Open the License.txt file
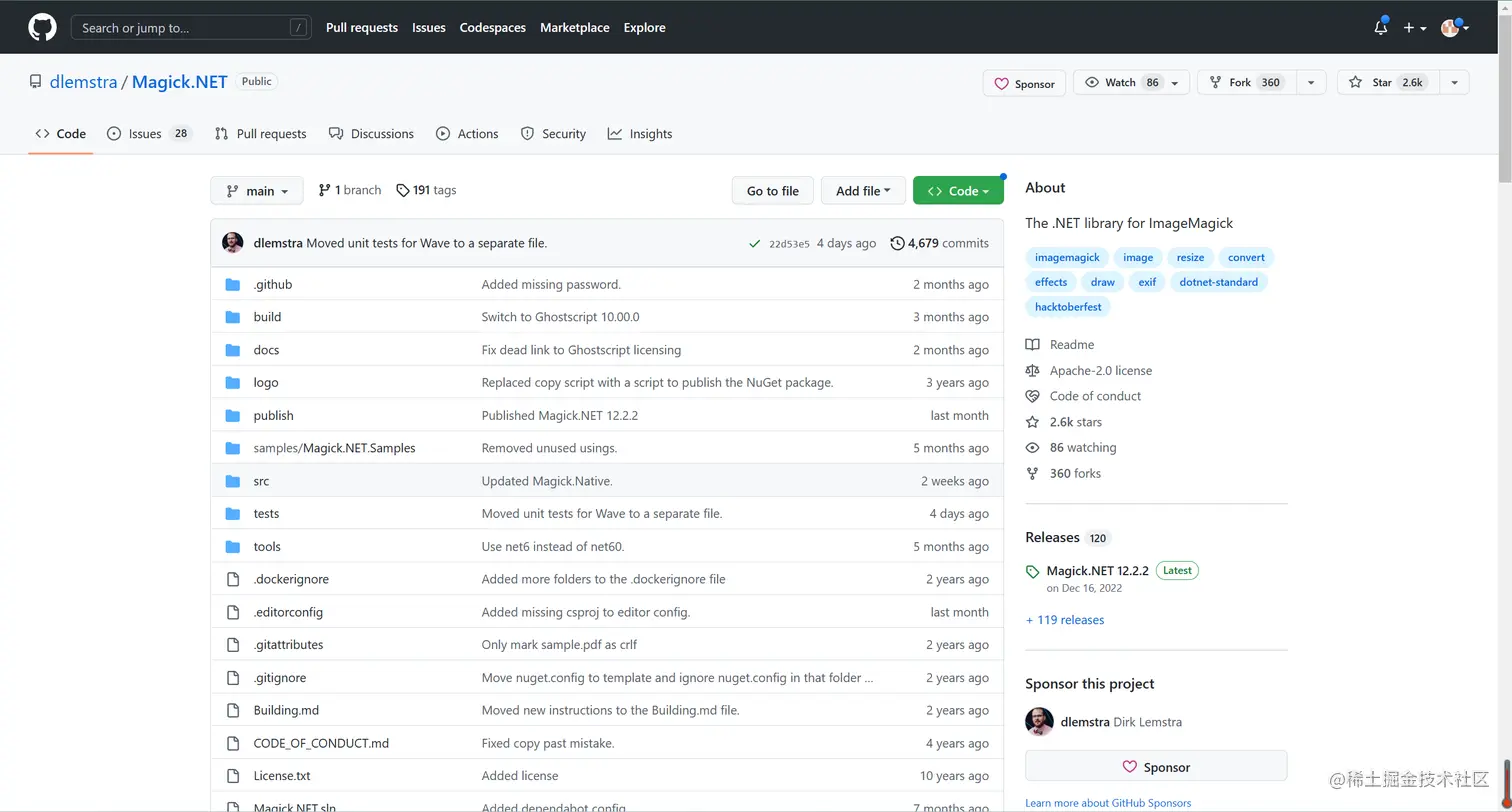 (282, 776)
